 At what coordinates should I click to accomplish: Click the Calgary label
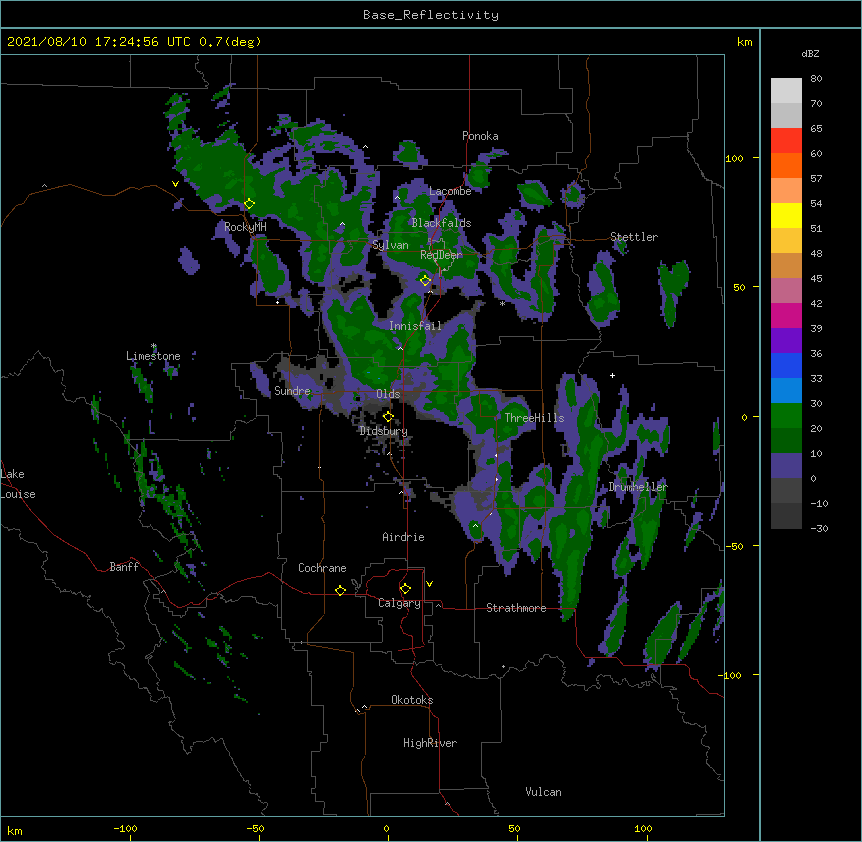coord(399,603)
